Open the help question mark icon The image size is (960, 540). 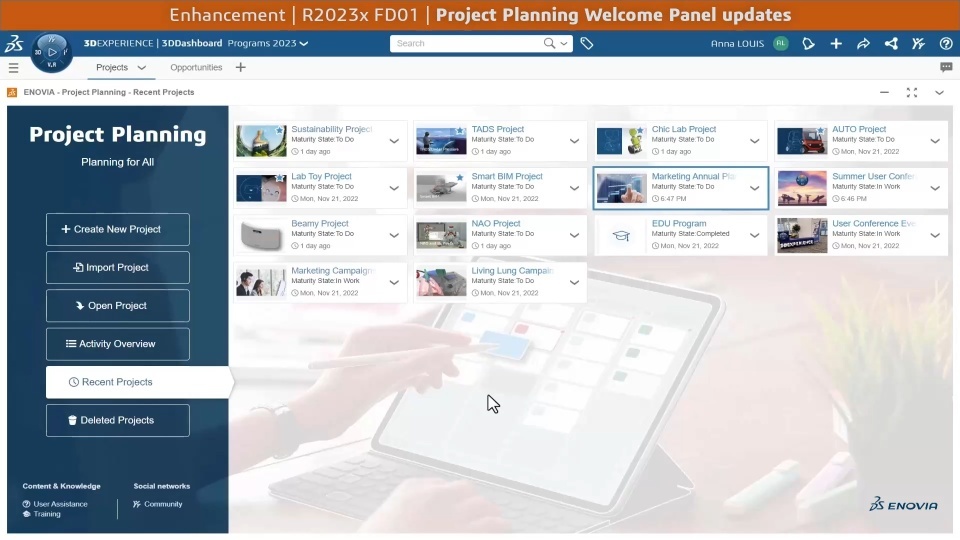(x=946, y=43)
